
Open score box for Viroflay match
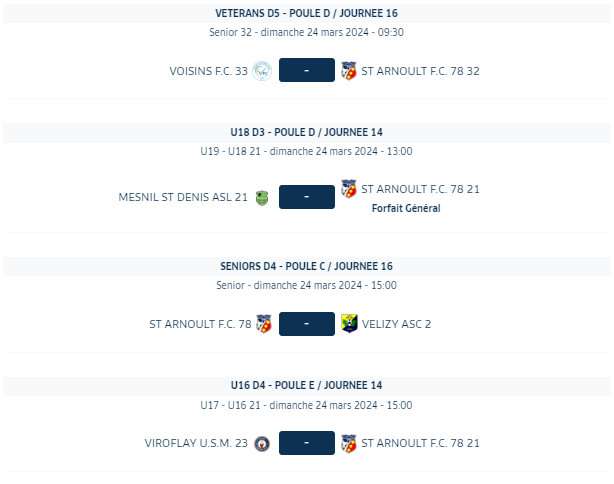[x=307, y=443]
